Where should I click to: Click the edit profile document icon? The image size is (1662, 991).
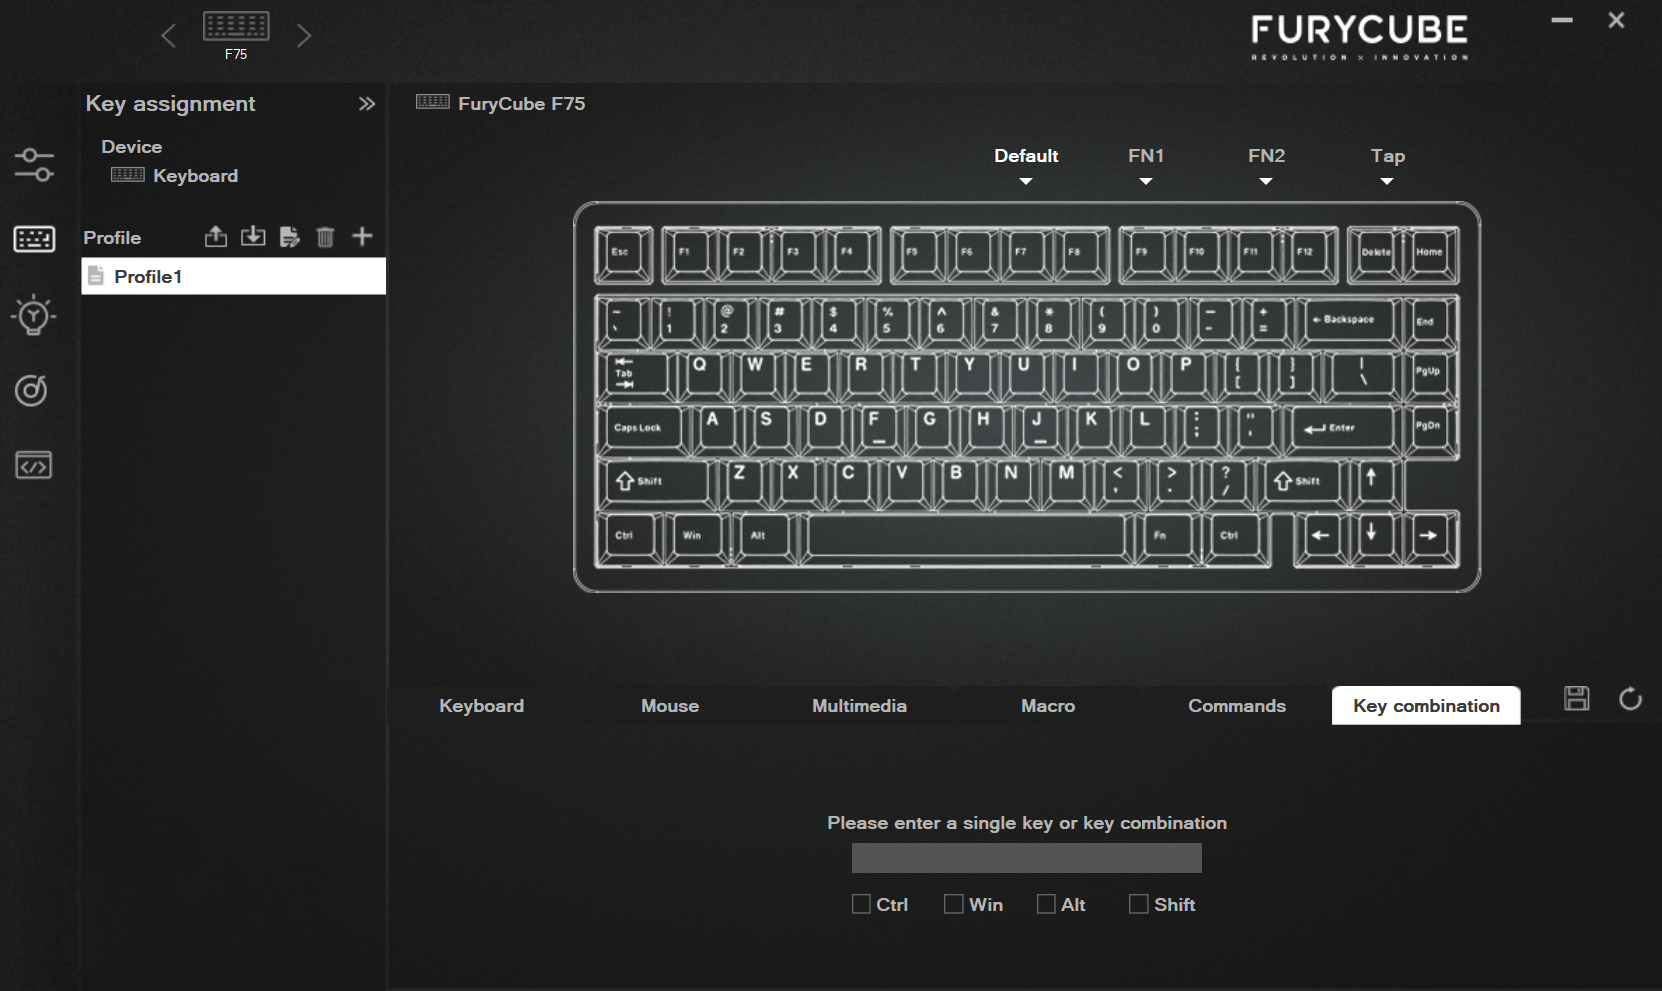[x=290, y=237]
